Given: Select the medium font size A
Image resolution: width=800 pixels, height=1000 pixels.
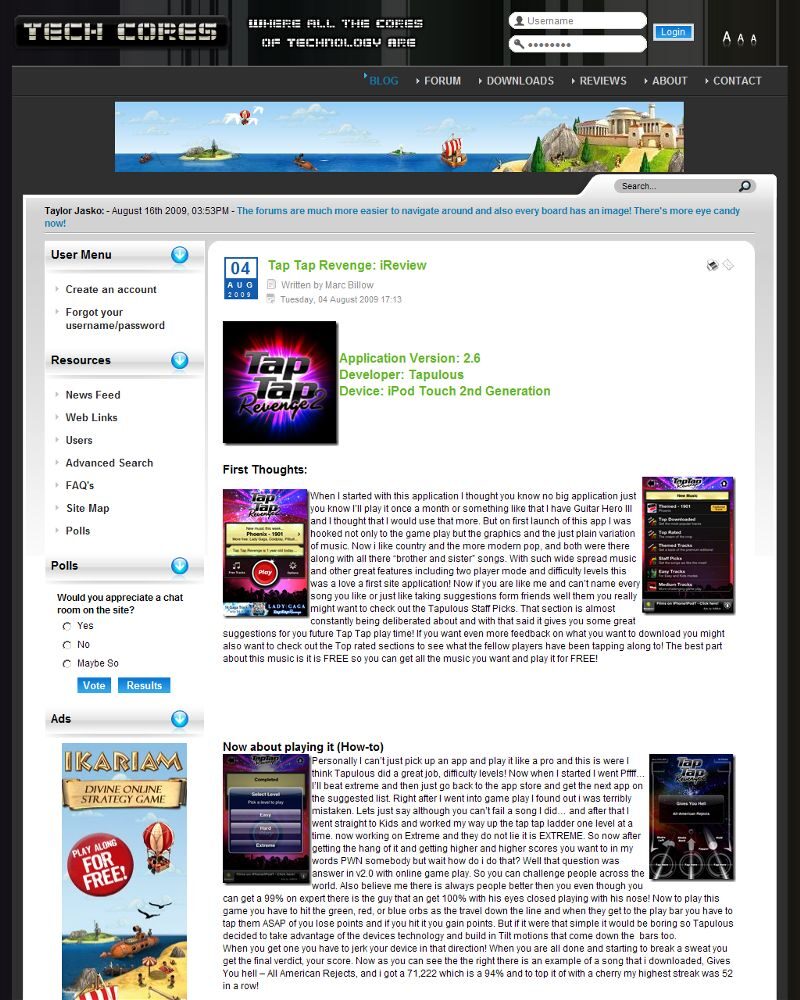Looking at the screenshot, I should tap(741, 39).
